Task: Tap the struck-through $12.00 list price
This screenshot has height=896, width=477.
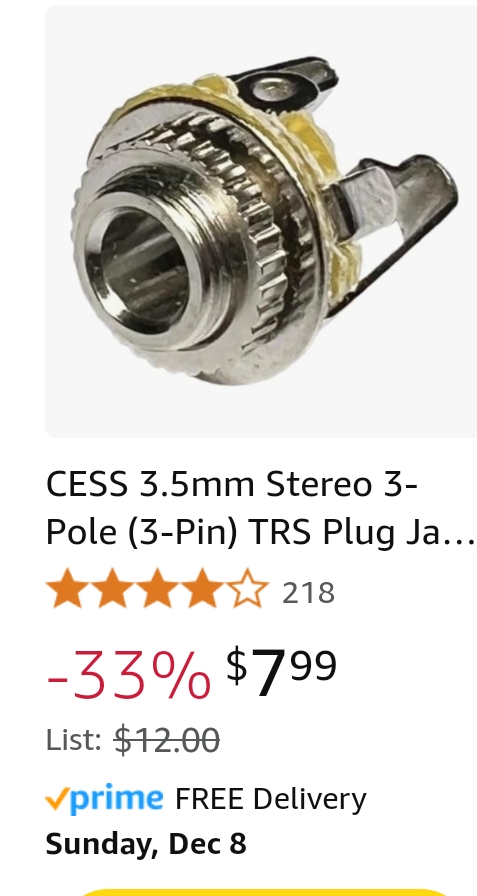Action: [x=167, y=740]
